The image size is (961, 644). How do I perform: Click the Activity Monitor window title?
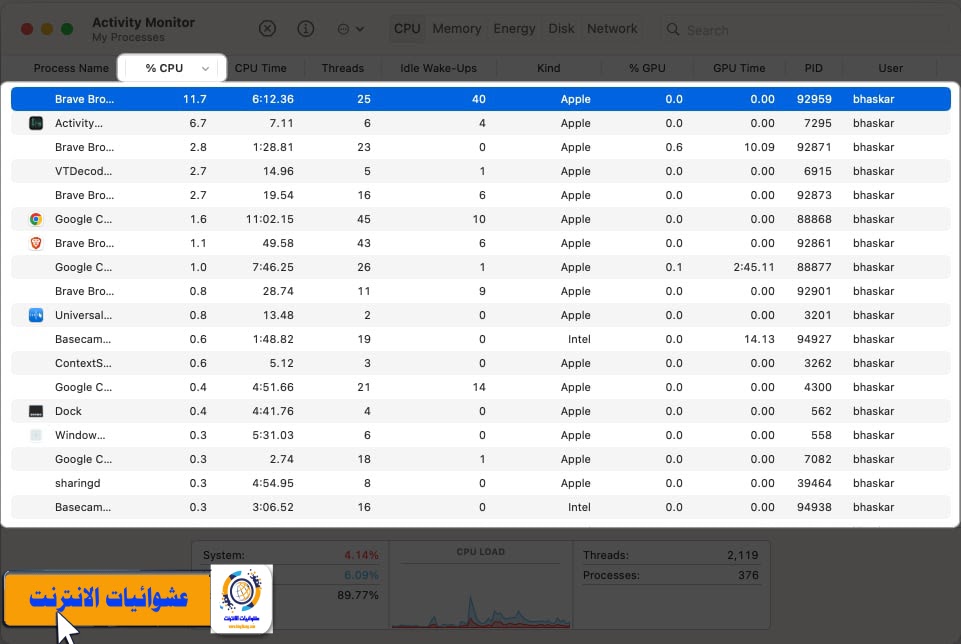click(143, 22)
